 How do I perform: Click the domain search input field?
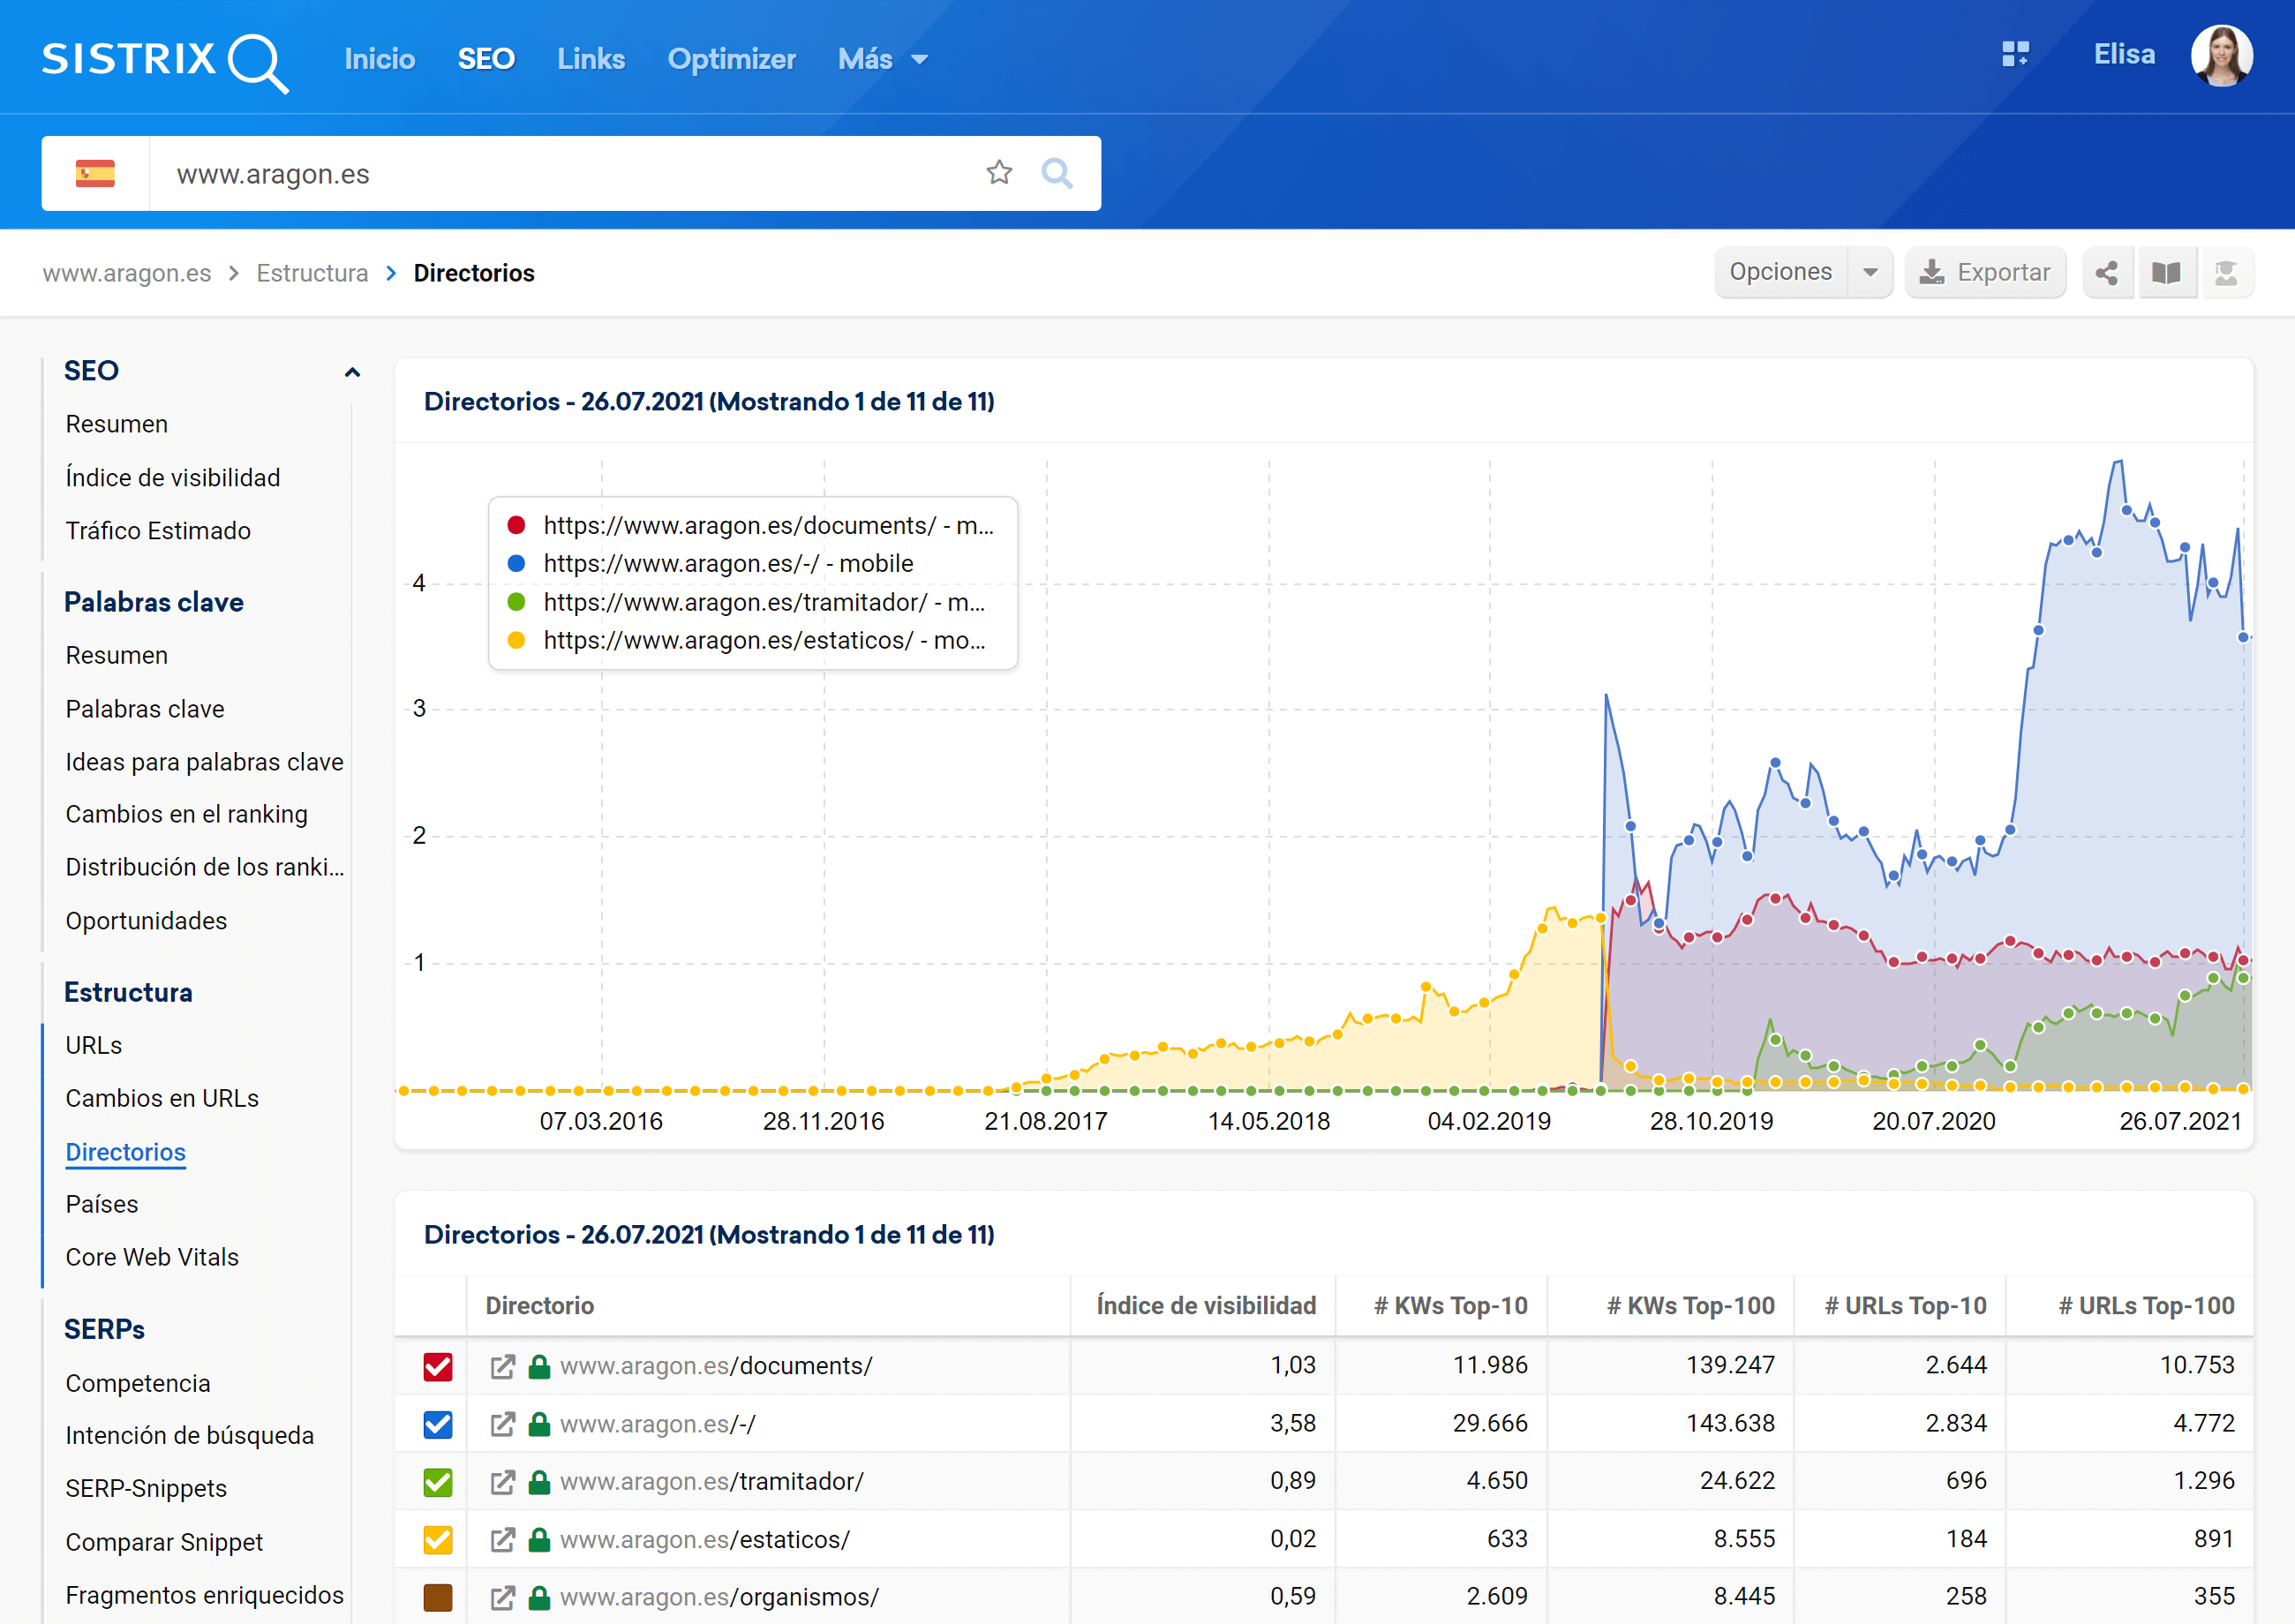coord(560,173)
